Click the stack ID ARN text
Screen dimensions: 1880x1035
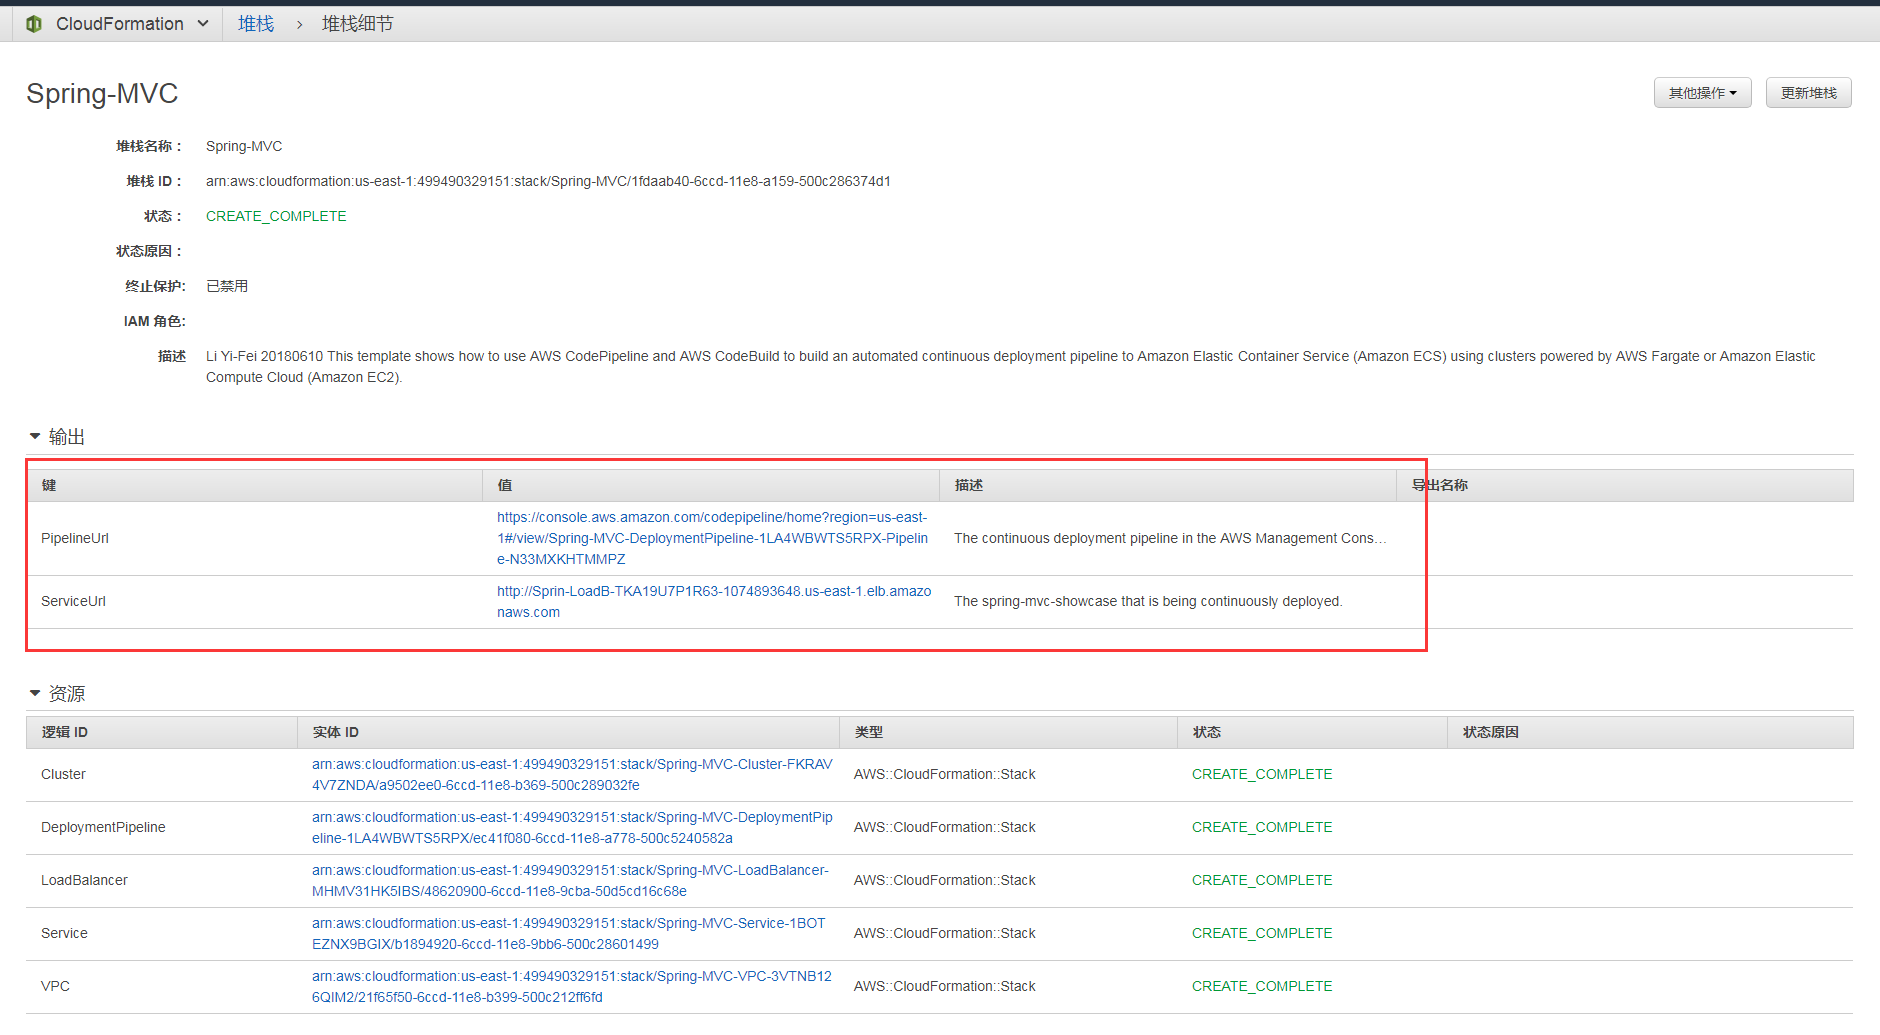click(548, 181)
